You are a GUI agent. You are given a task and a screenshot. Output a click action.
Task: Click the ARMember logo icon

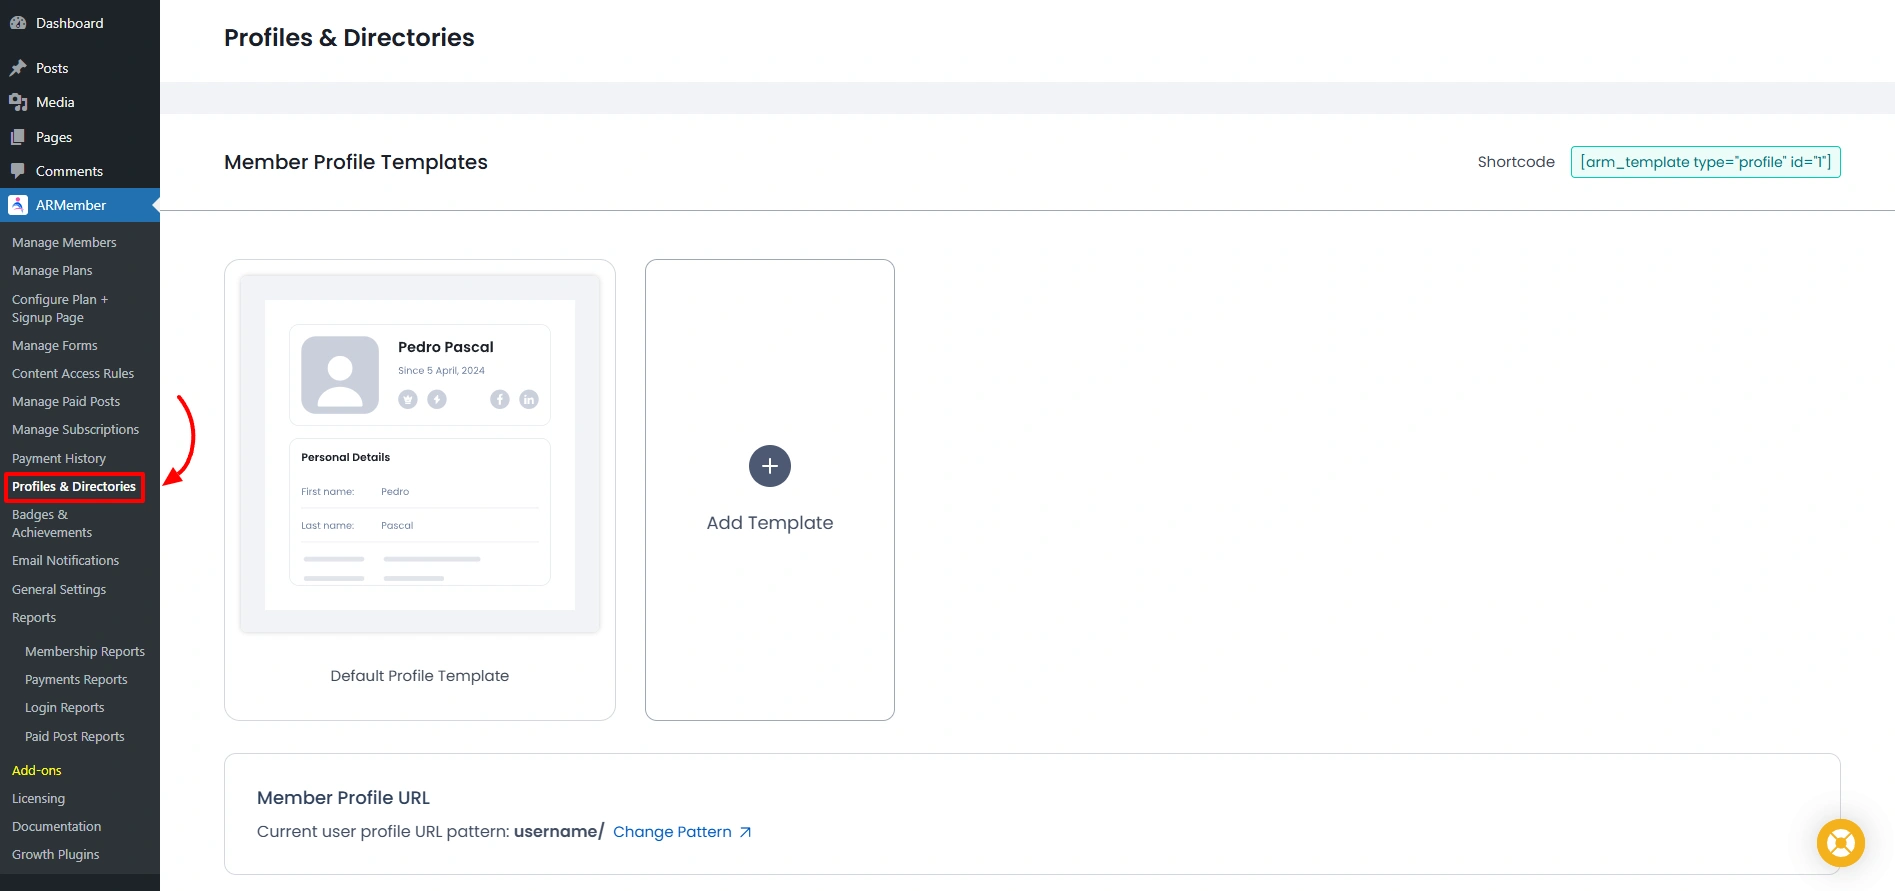tap(18, 205)
